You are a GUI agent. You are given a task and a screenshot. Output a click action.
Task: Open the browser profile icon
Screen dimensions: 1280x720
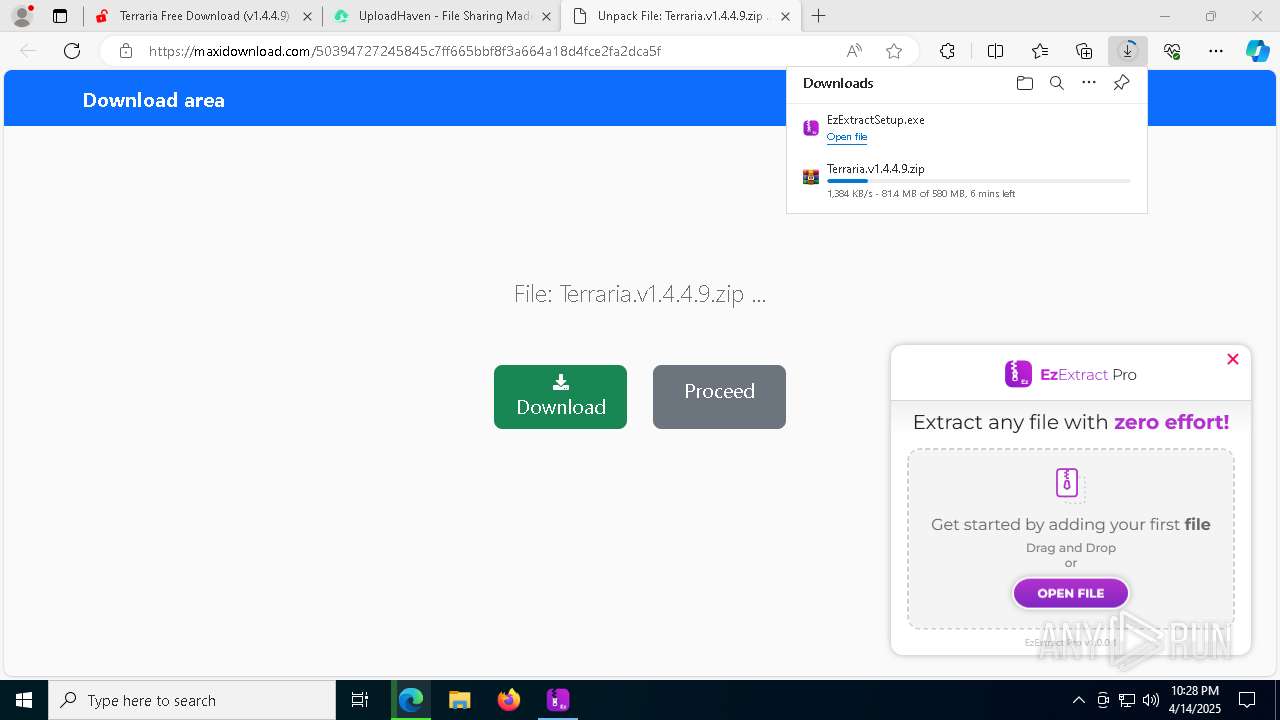pos(22,16)
